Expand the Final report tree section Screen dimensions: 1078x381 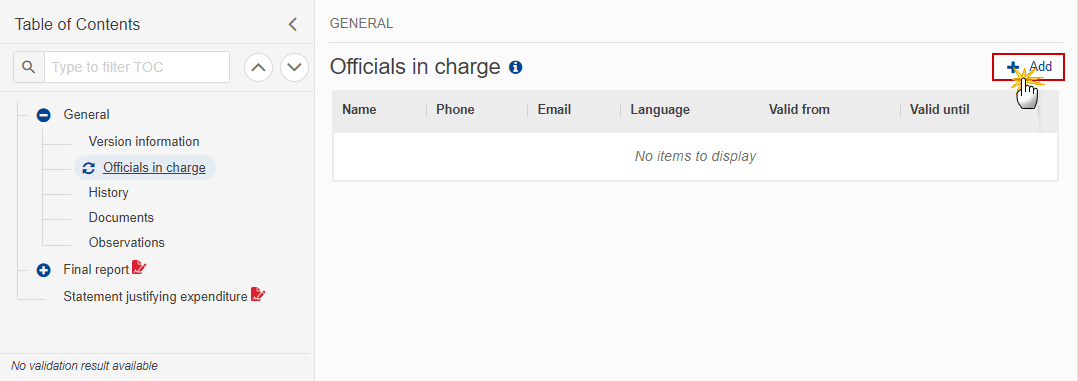pos(43,270)
